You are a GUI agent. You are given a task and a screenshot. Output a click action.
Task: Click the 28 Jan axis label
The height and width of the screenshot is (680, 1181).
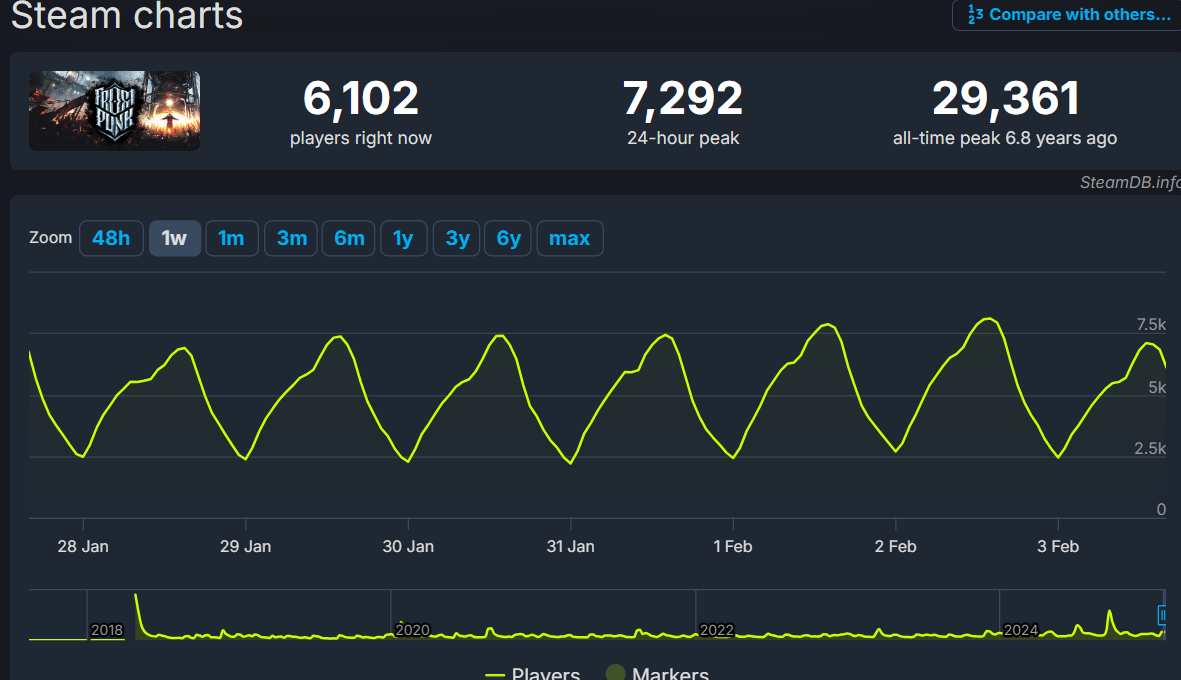(83, 547)
